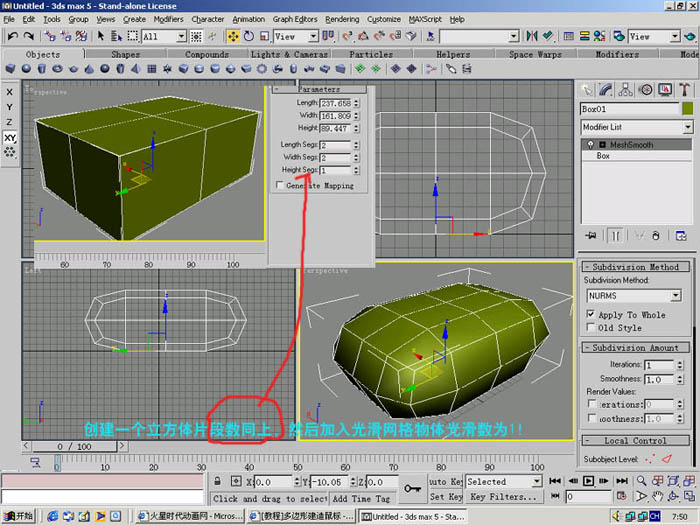Open the Select by Name tool
The height and width of the screenshot is (525, 700).
(116, 36)
